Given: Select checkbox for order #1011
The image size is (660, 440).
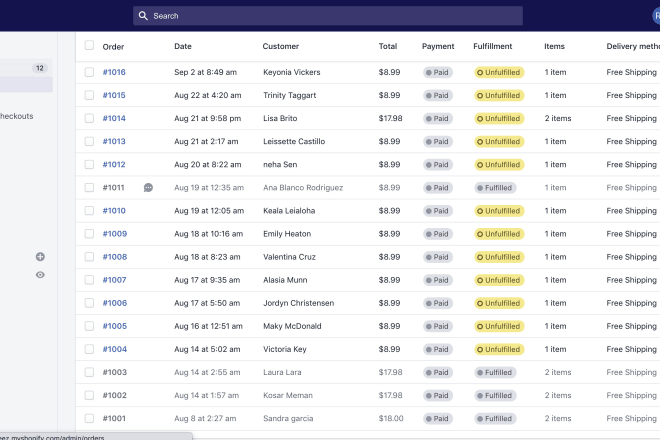Looking at the screenshot, I should tap(89, 187).
